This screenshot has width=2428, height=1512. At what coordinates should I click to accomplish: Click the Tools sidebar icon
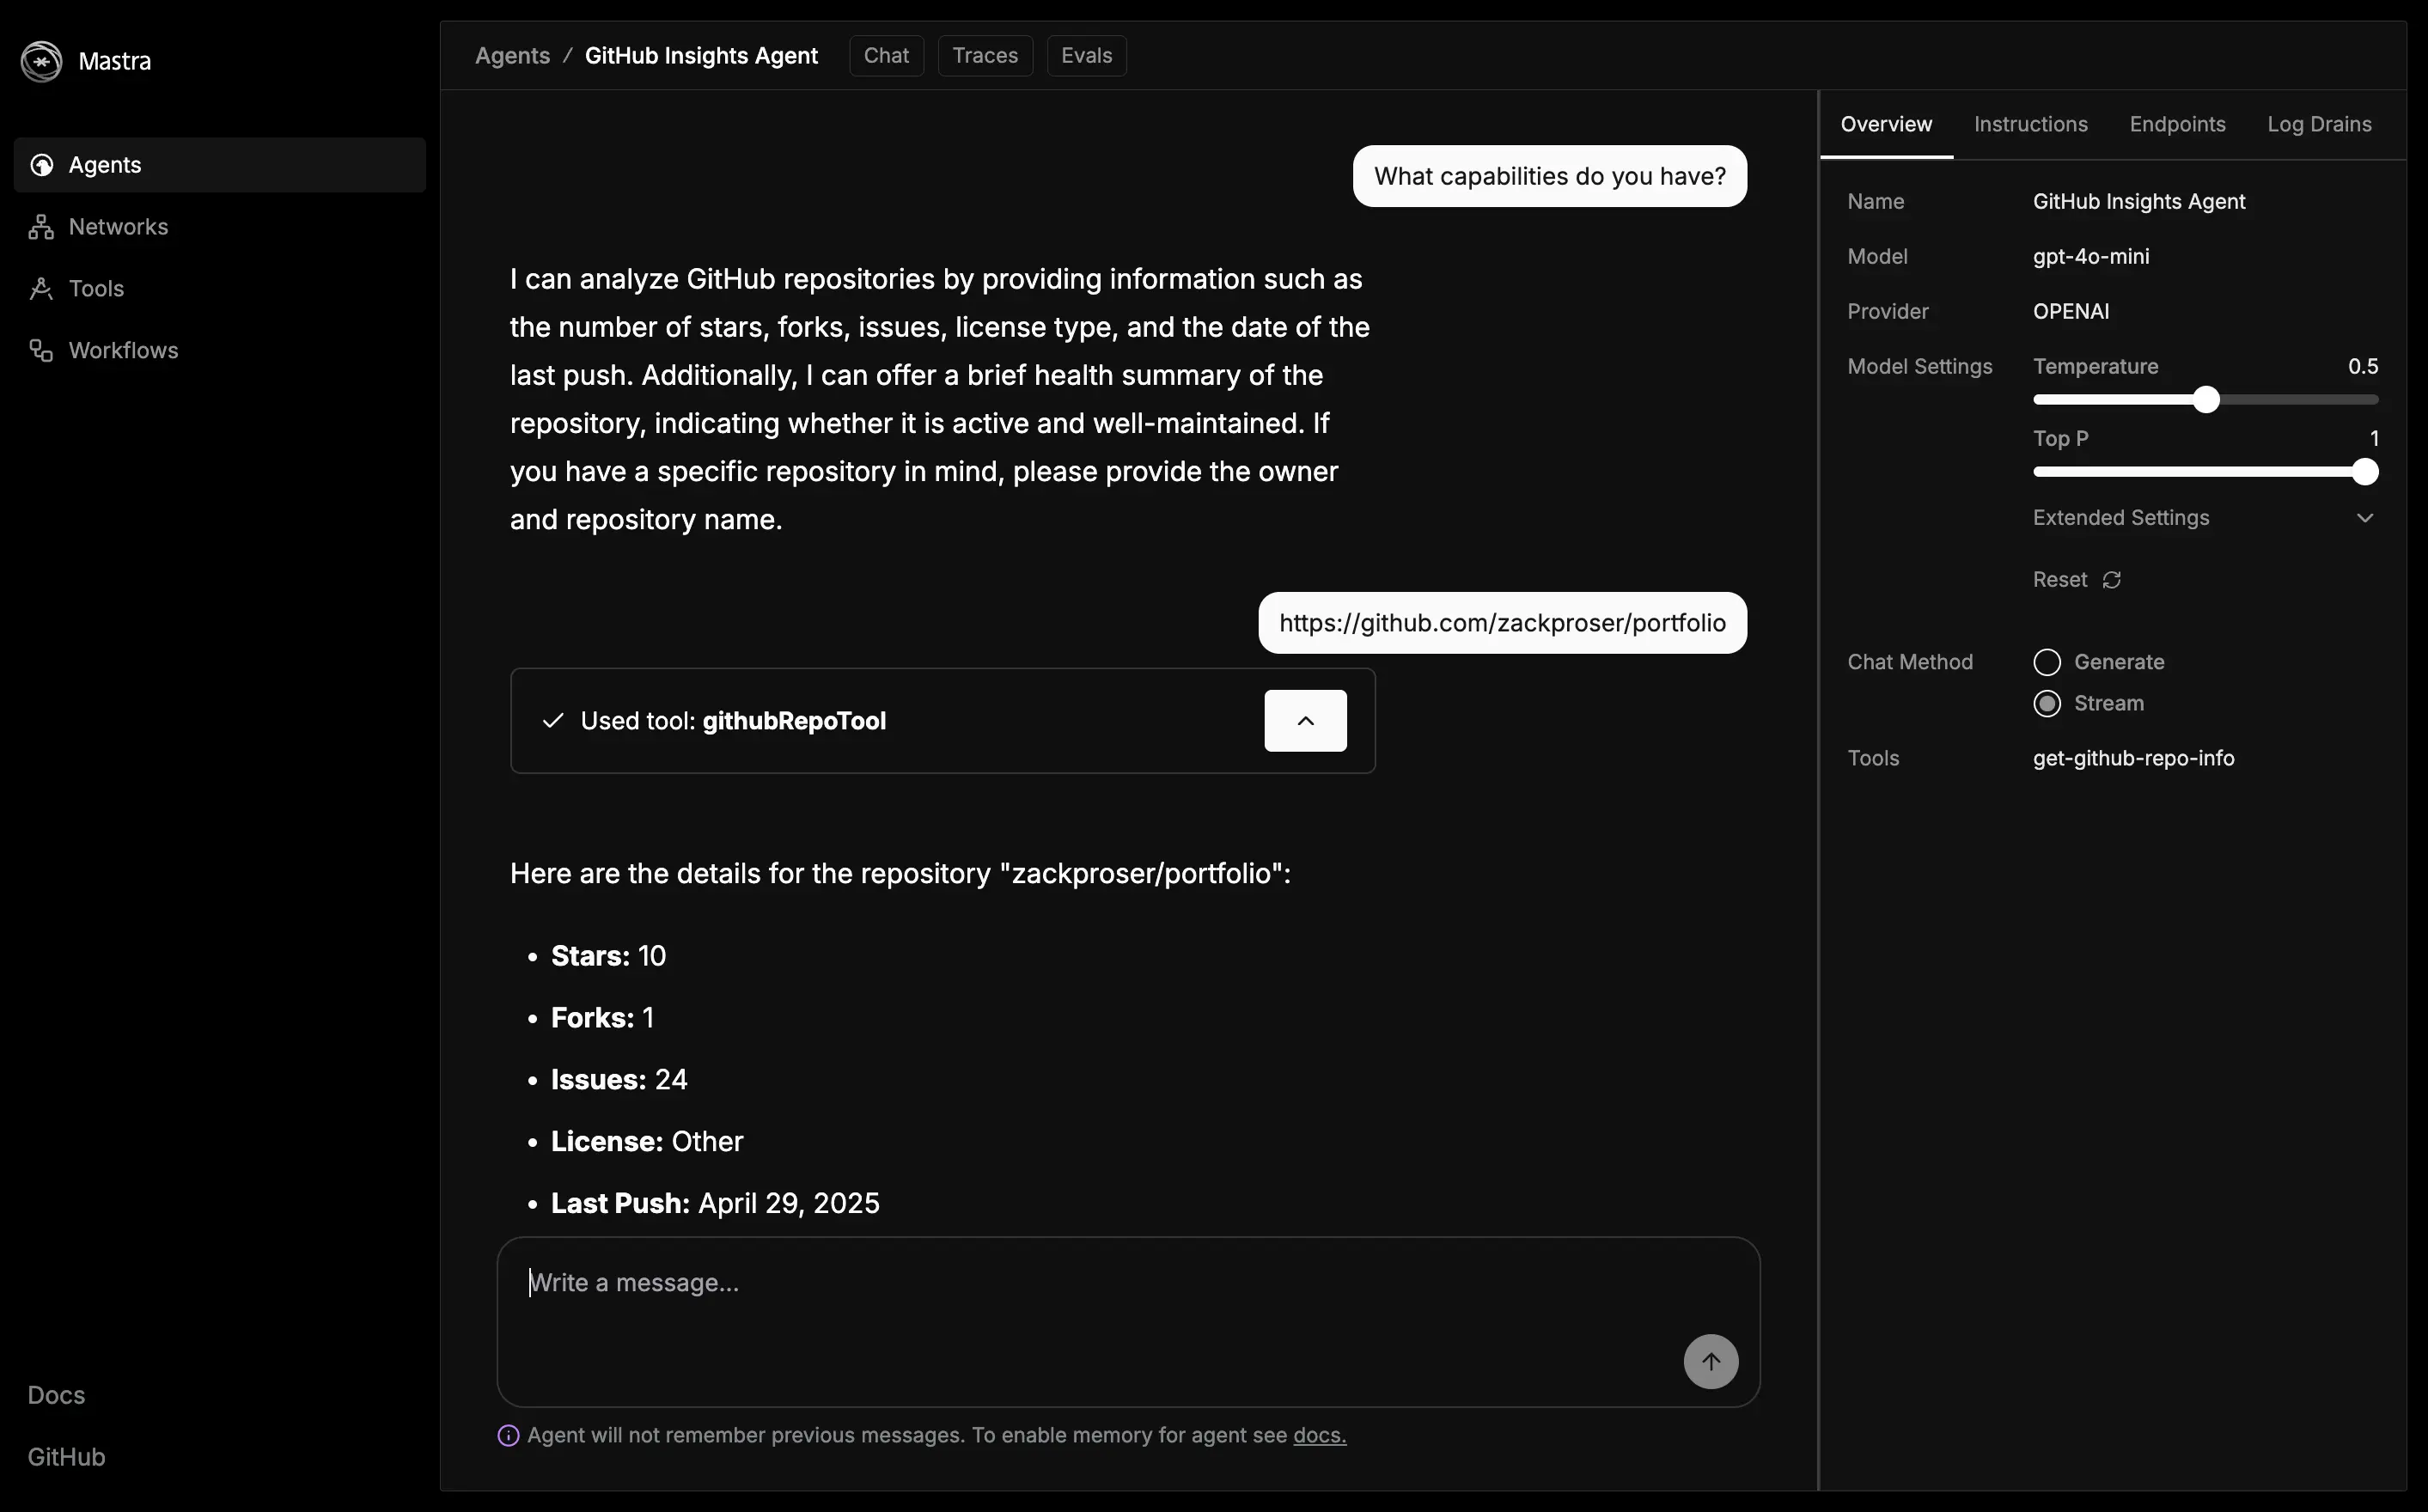point(41,289)
